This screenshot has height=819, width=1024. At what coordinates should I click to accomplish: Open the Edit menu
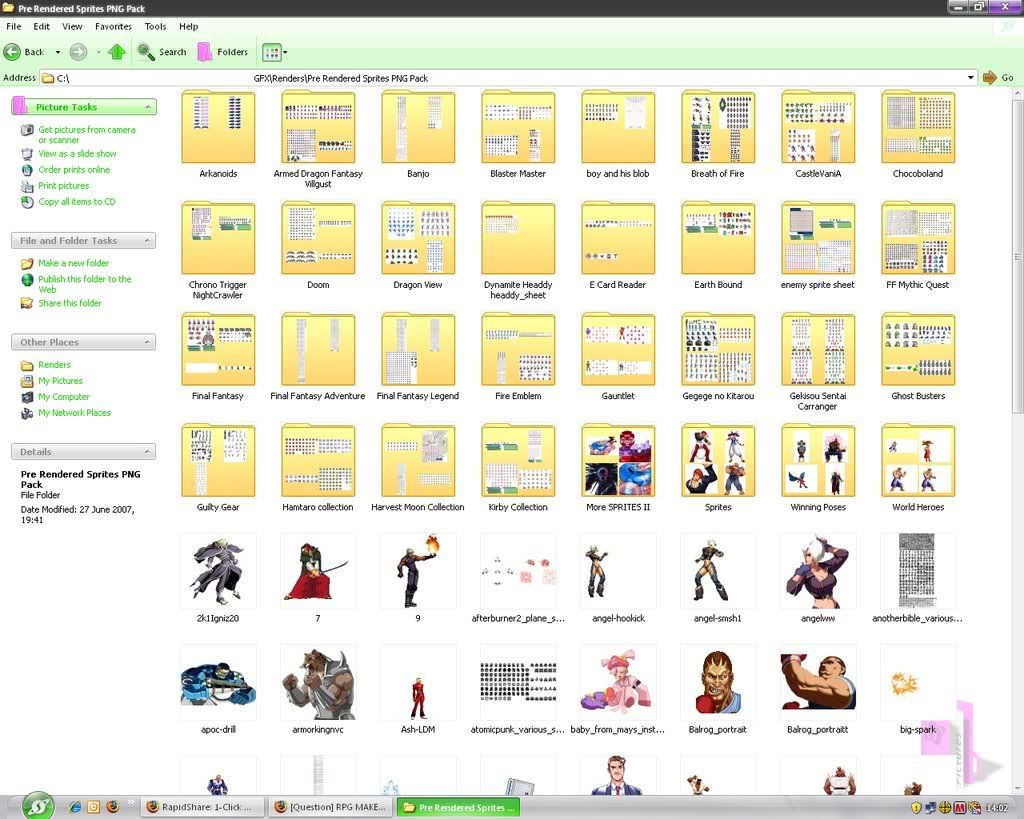tap(42, 26)
